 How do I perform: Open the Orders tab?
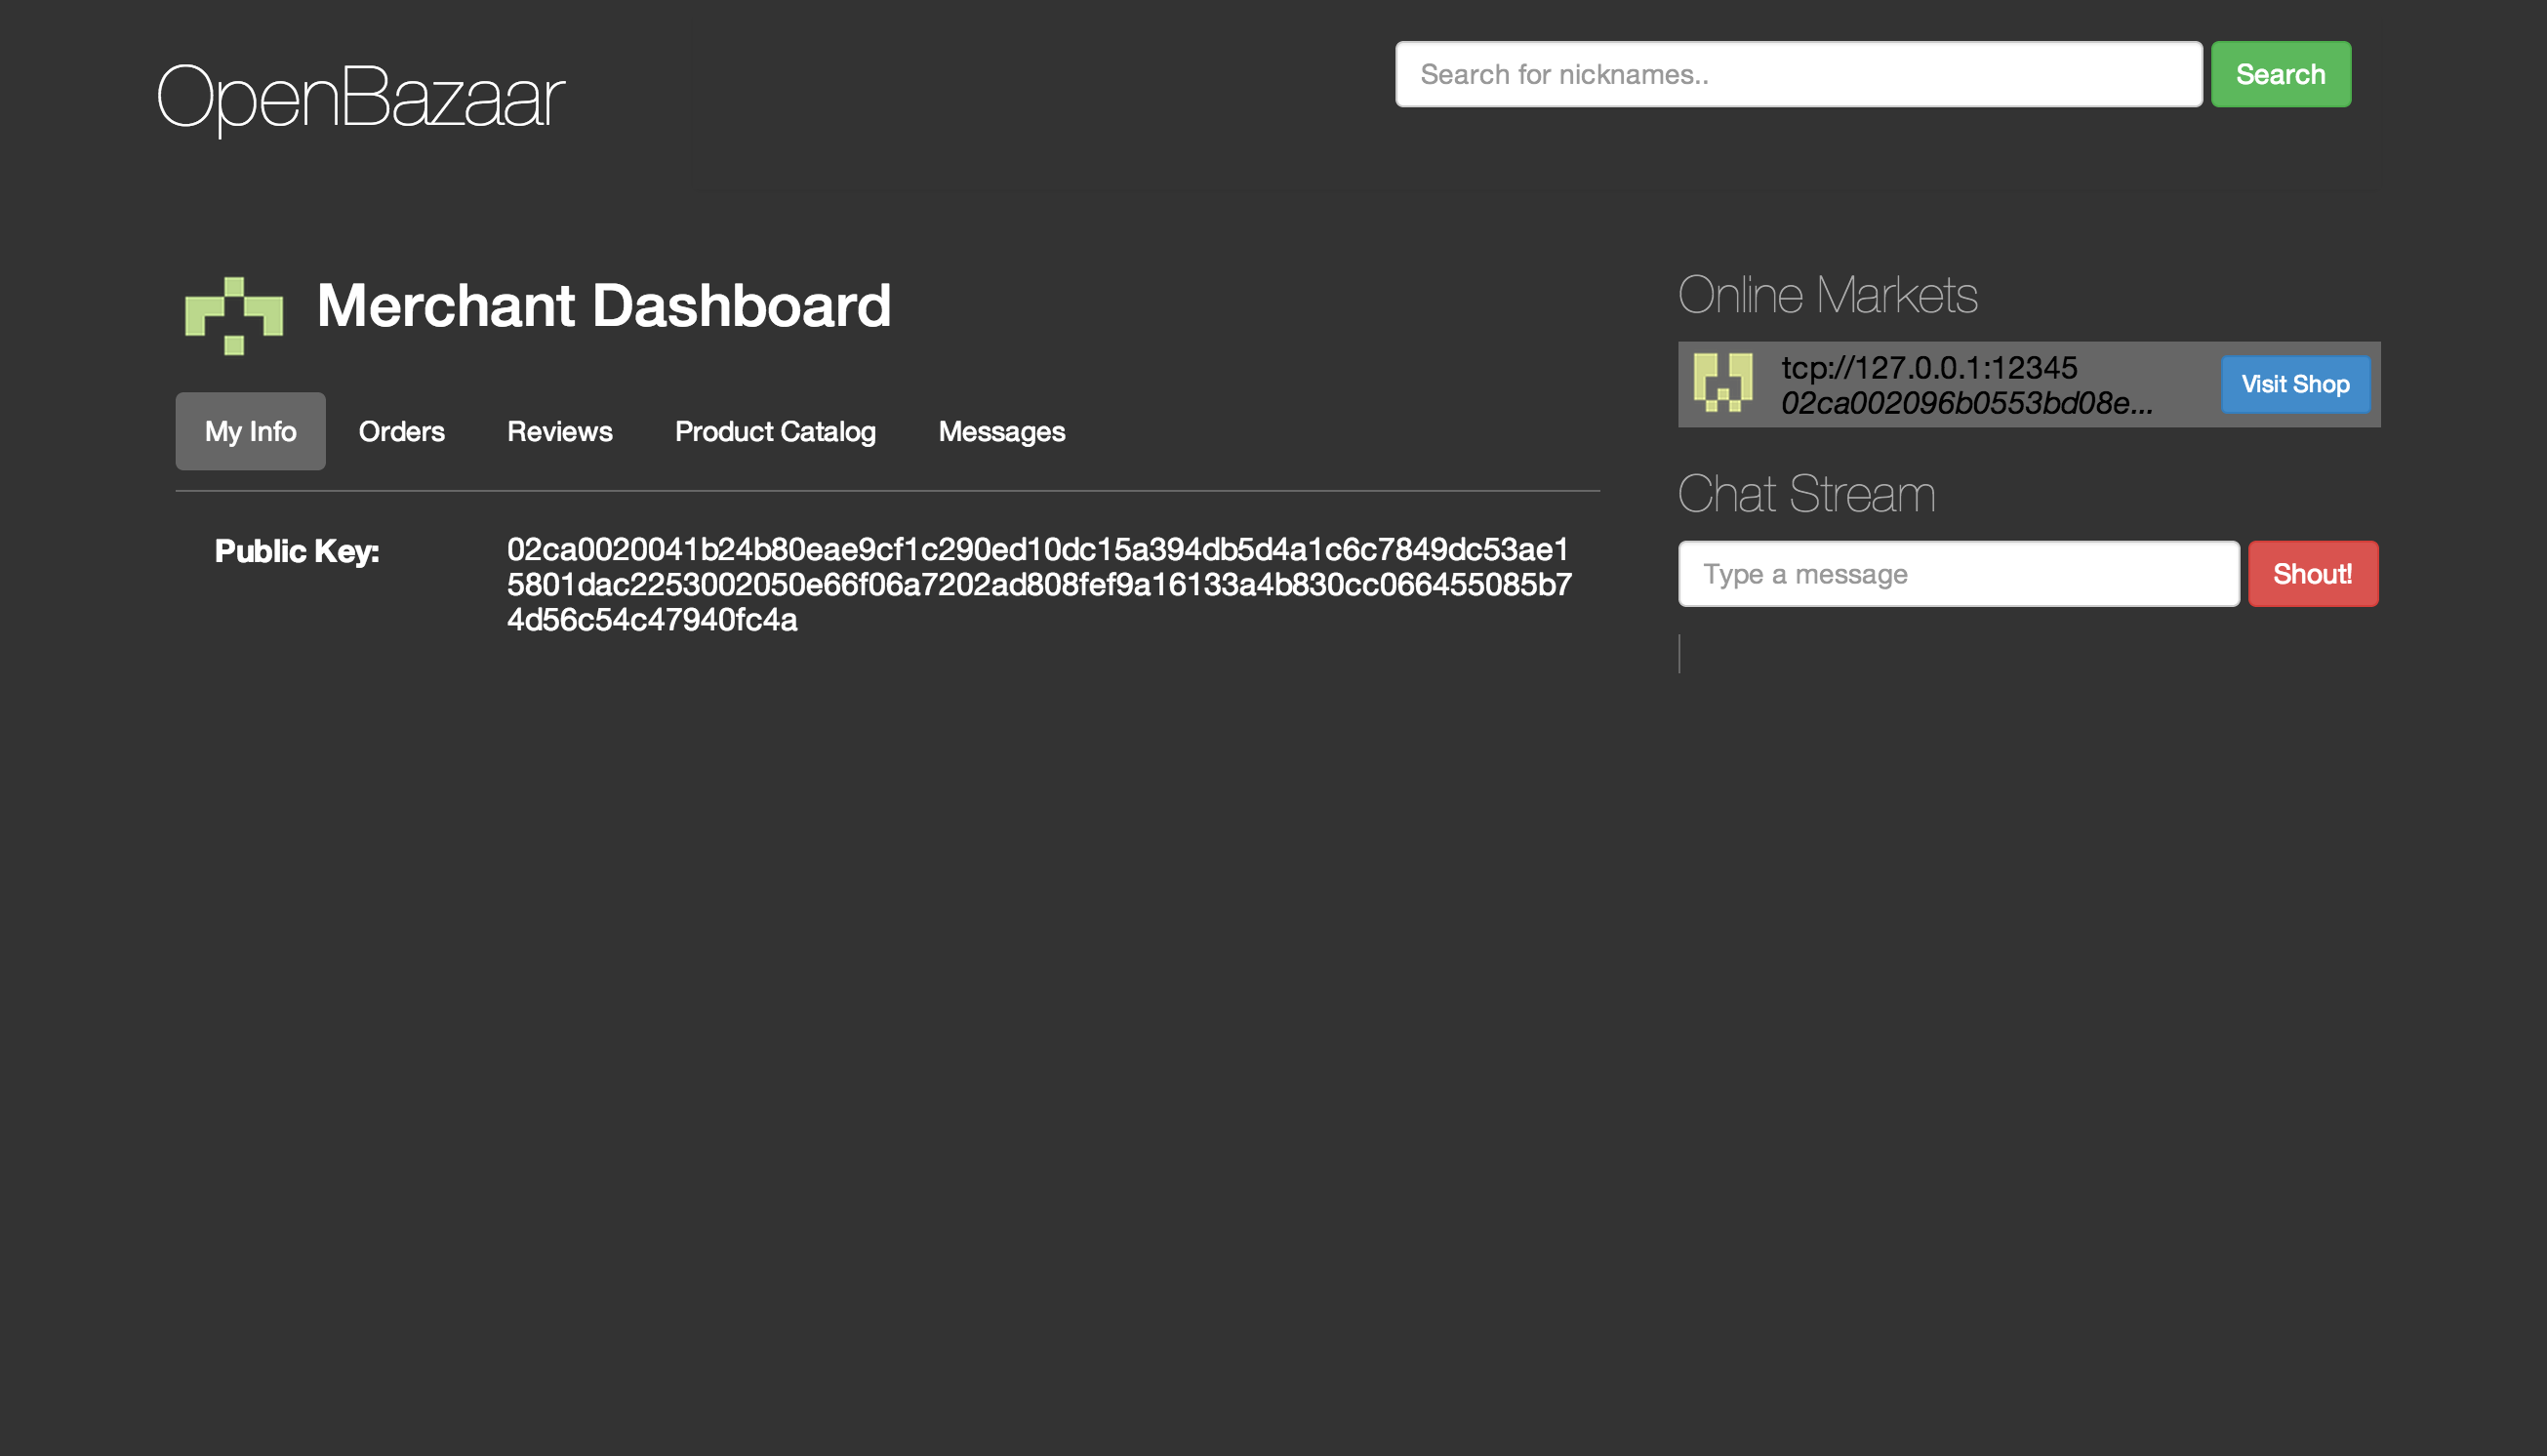(x=401, y=431)
